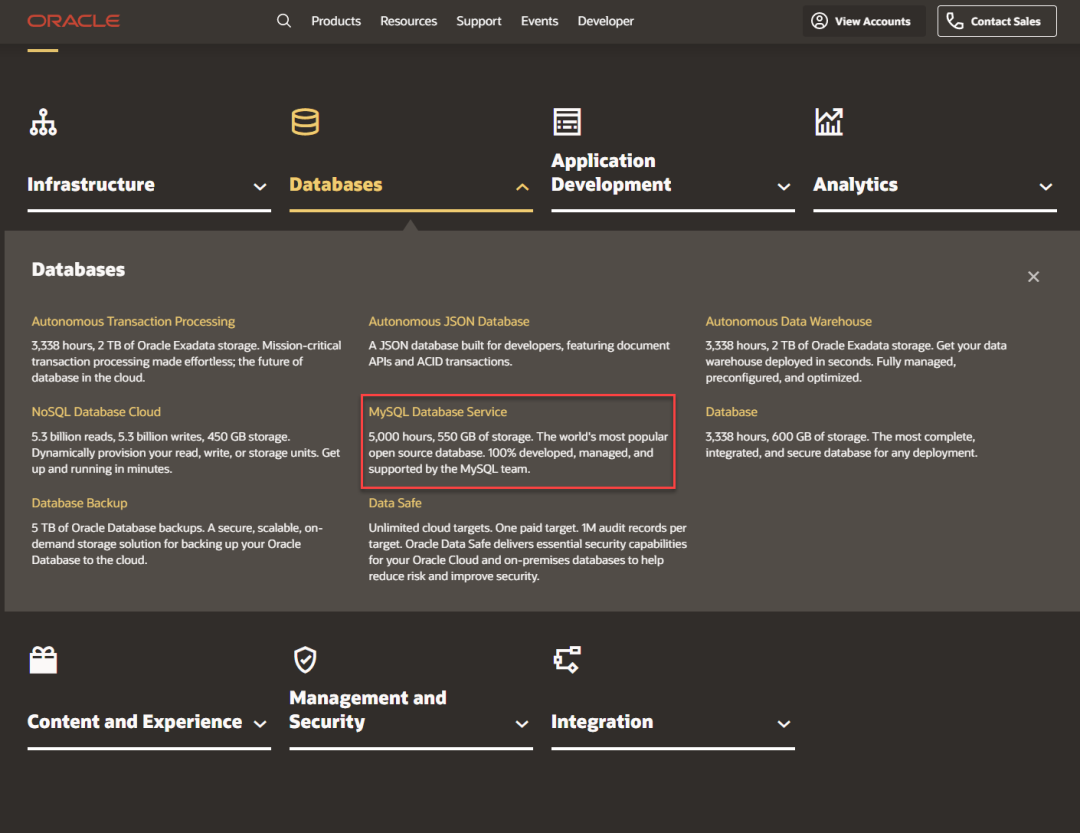1080x833 pixels.
Task: Collapse the Databases section chevron
Action: (523, 187)
